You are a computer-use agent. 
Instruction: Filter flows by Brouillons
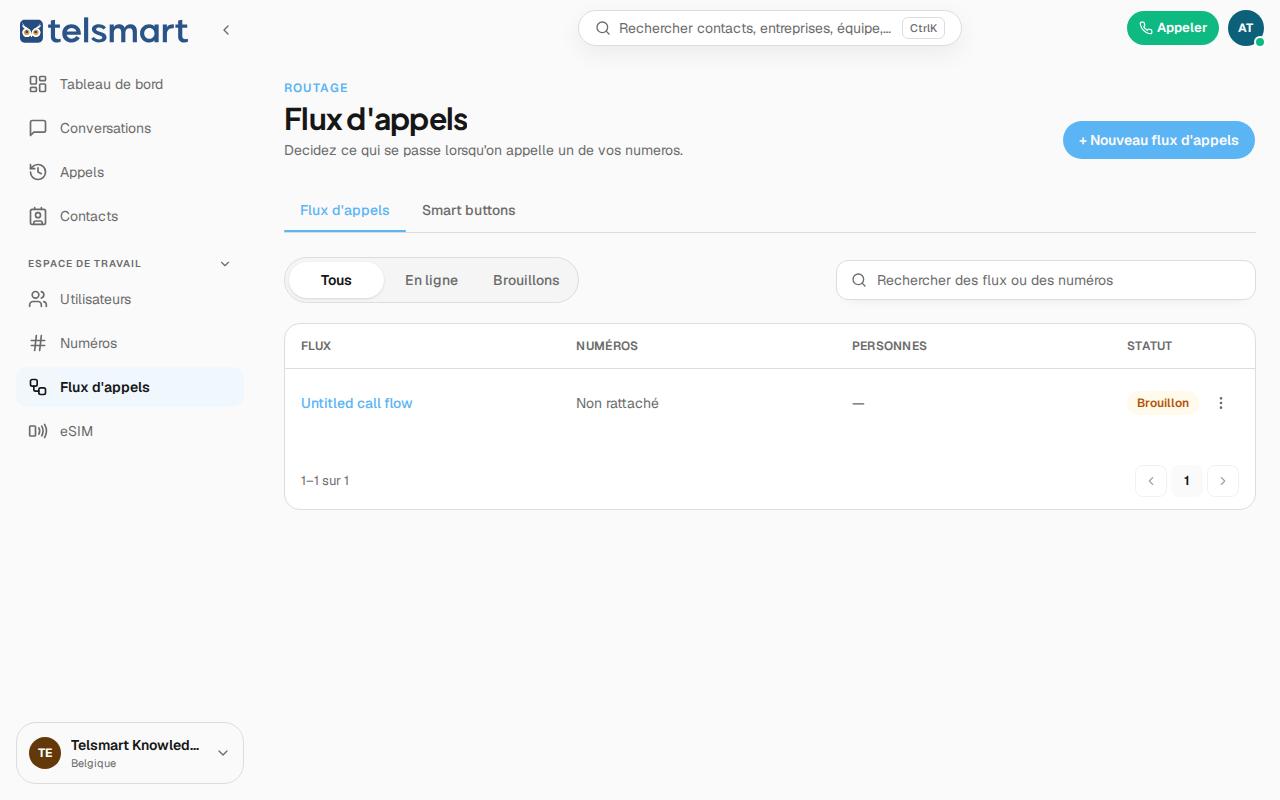point(526,280)
